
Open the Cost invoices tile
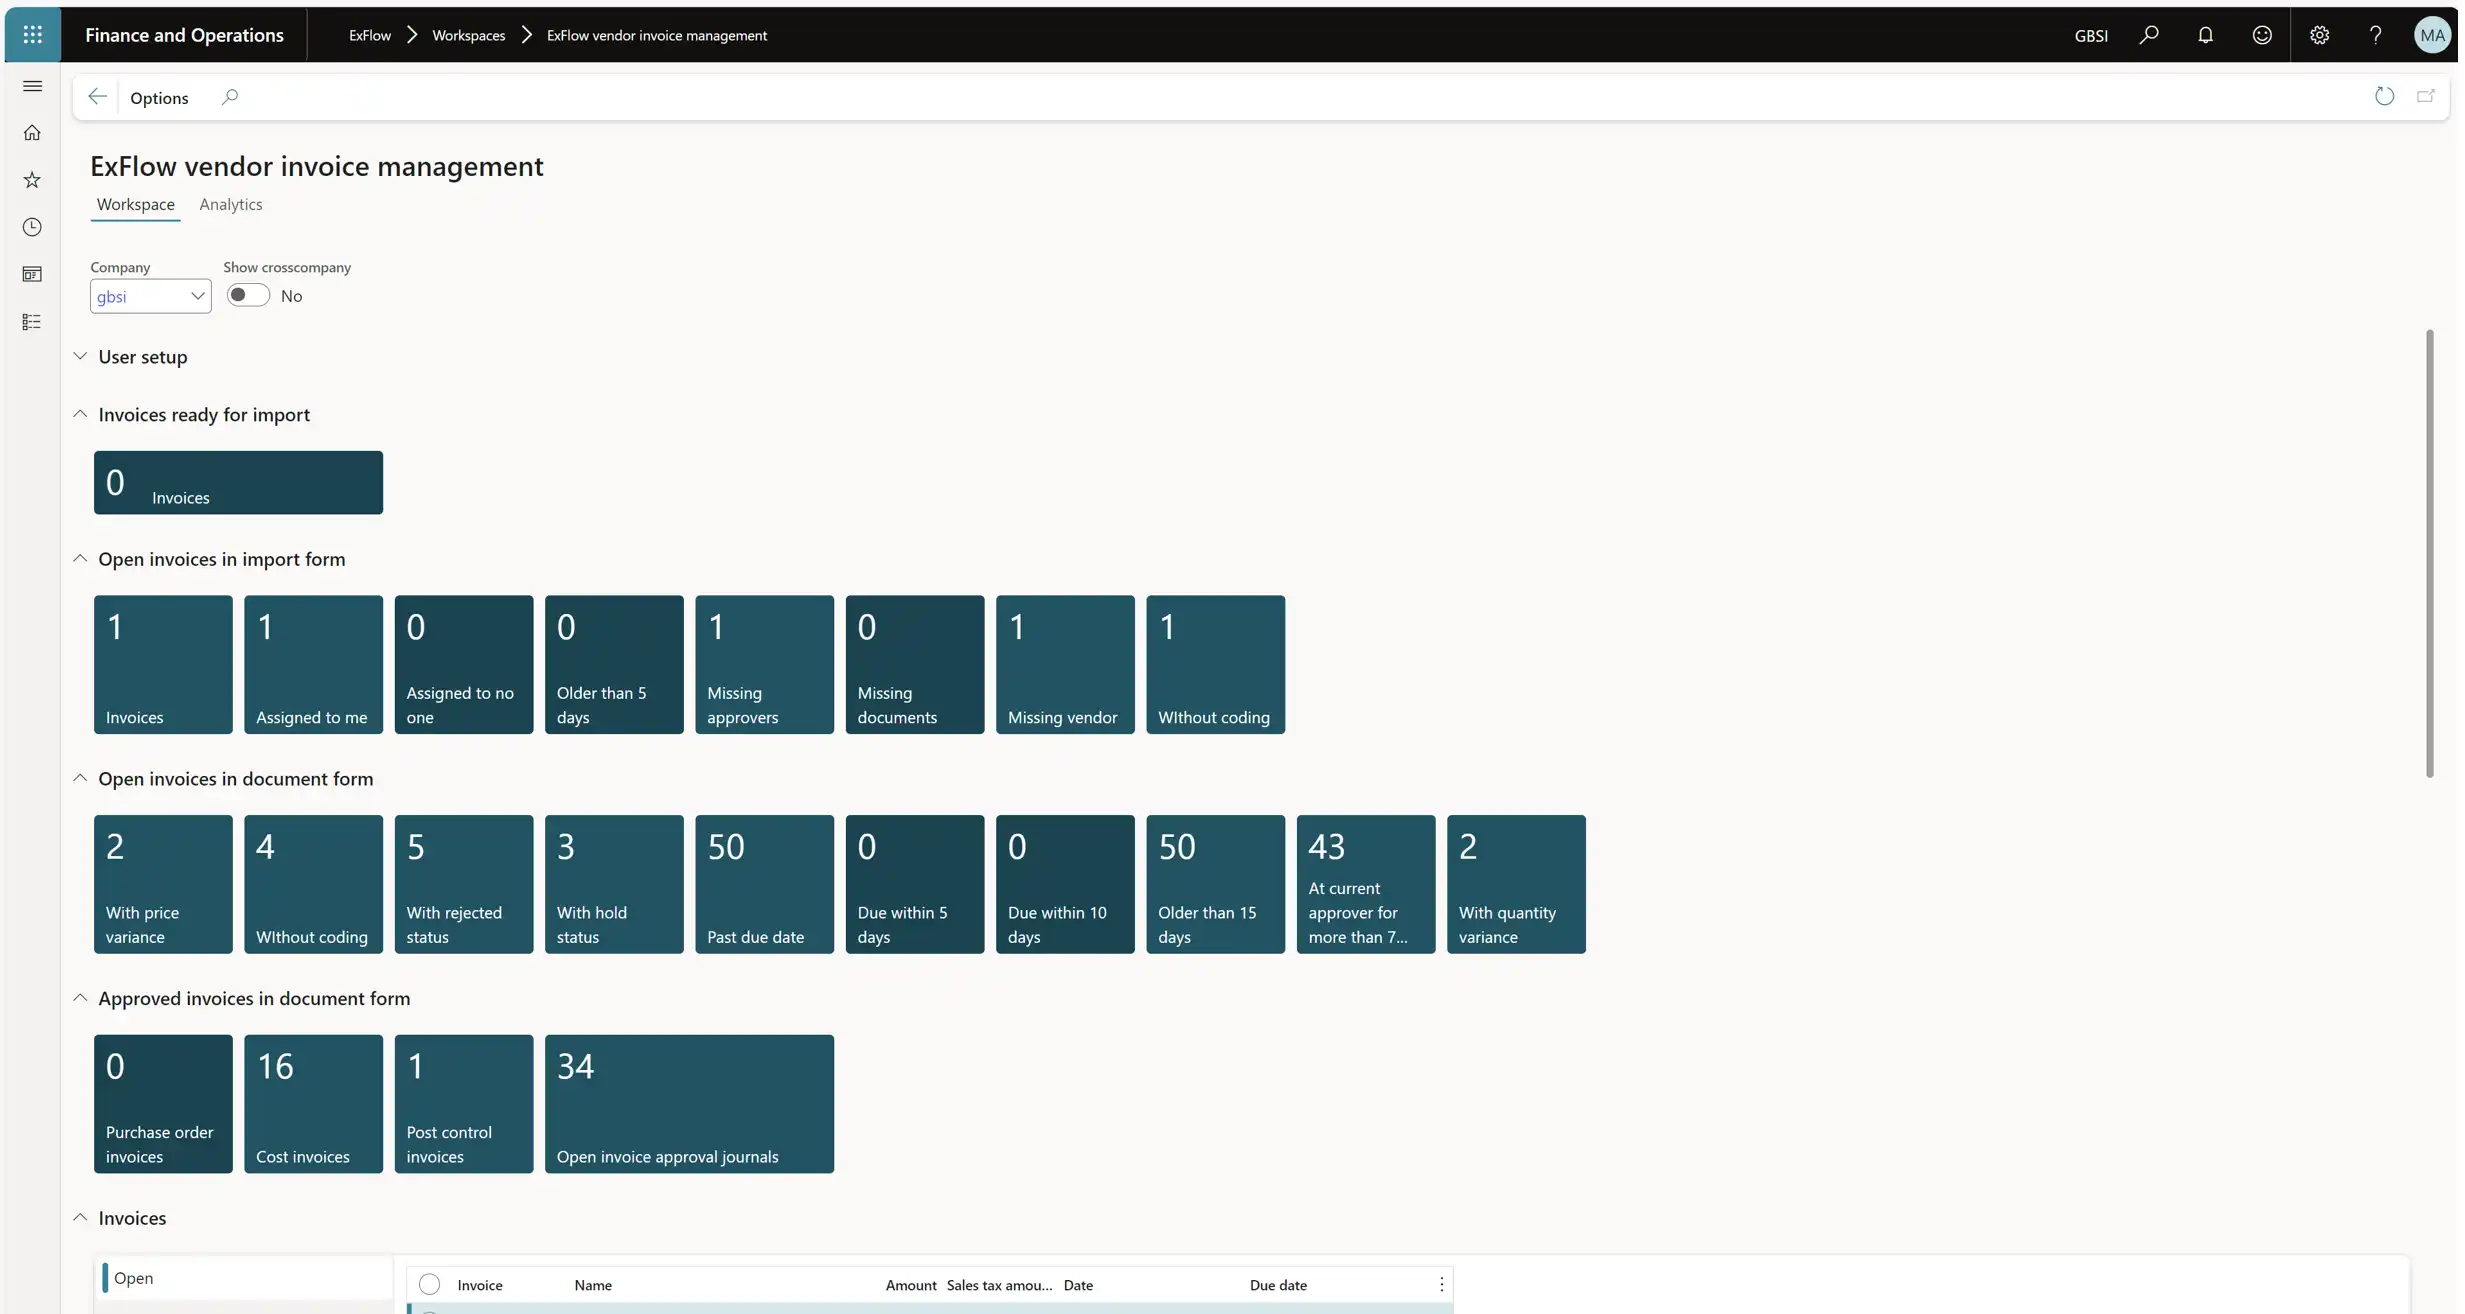313,1104
